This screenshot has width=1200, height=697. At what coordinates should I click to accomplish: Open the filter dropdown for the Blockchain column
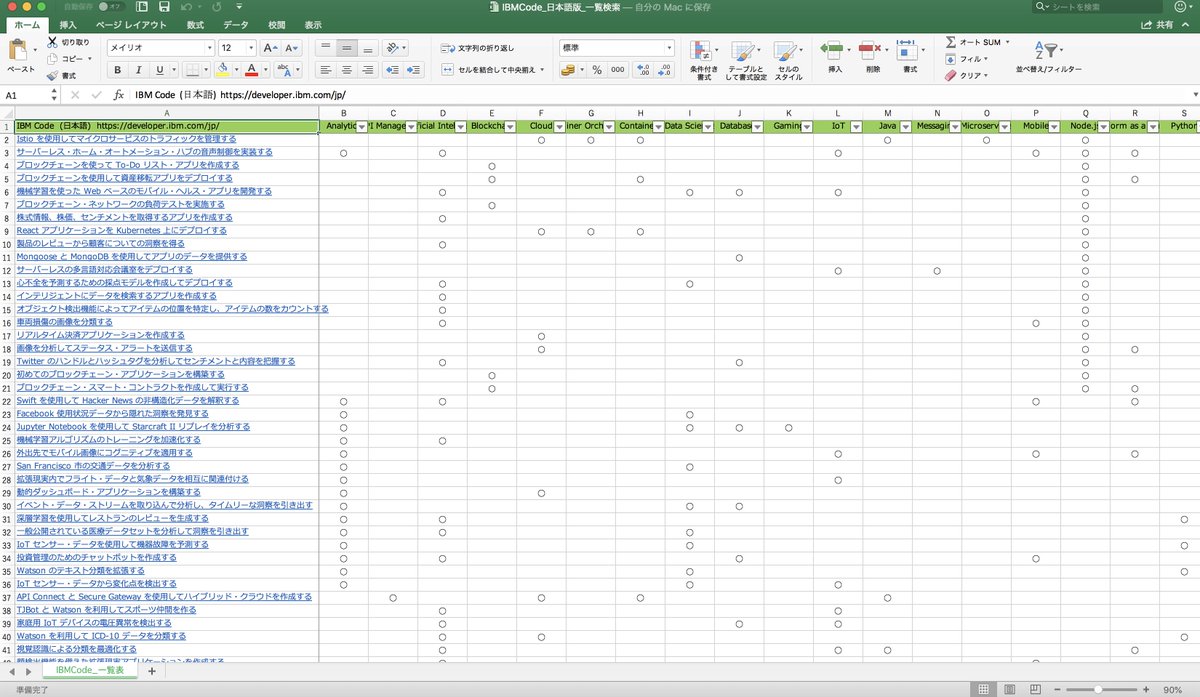coord(510,127)
